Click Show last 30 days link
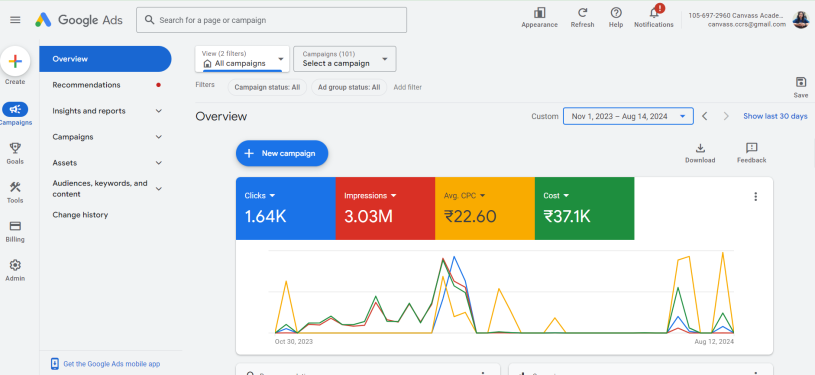The width and height of the screenshot is (815, 375). pyautogui.click(x=775, y=116)
